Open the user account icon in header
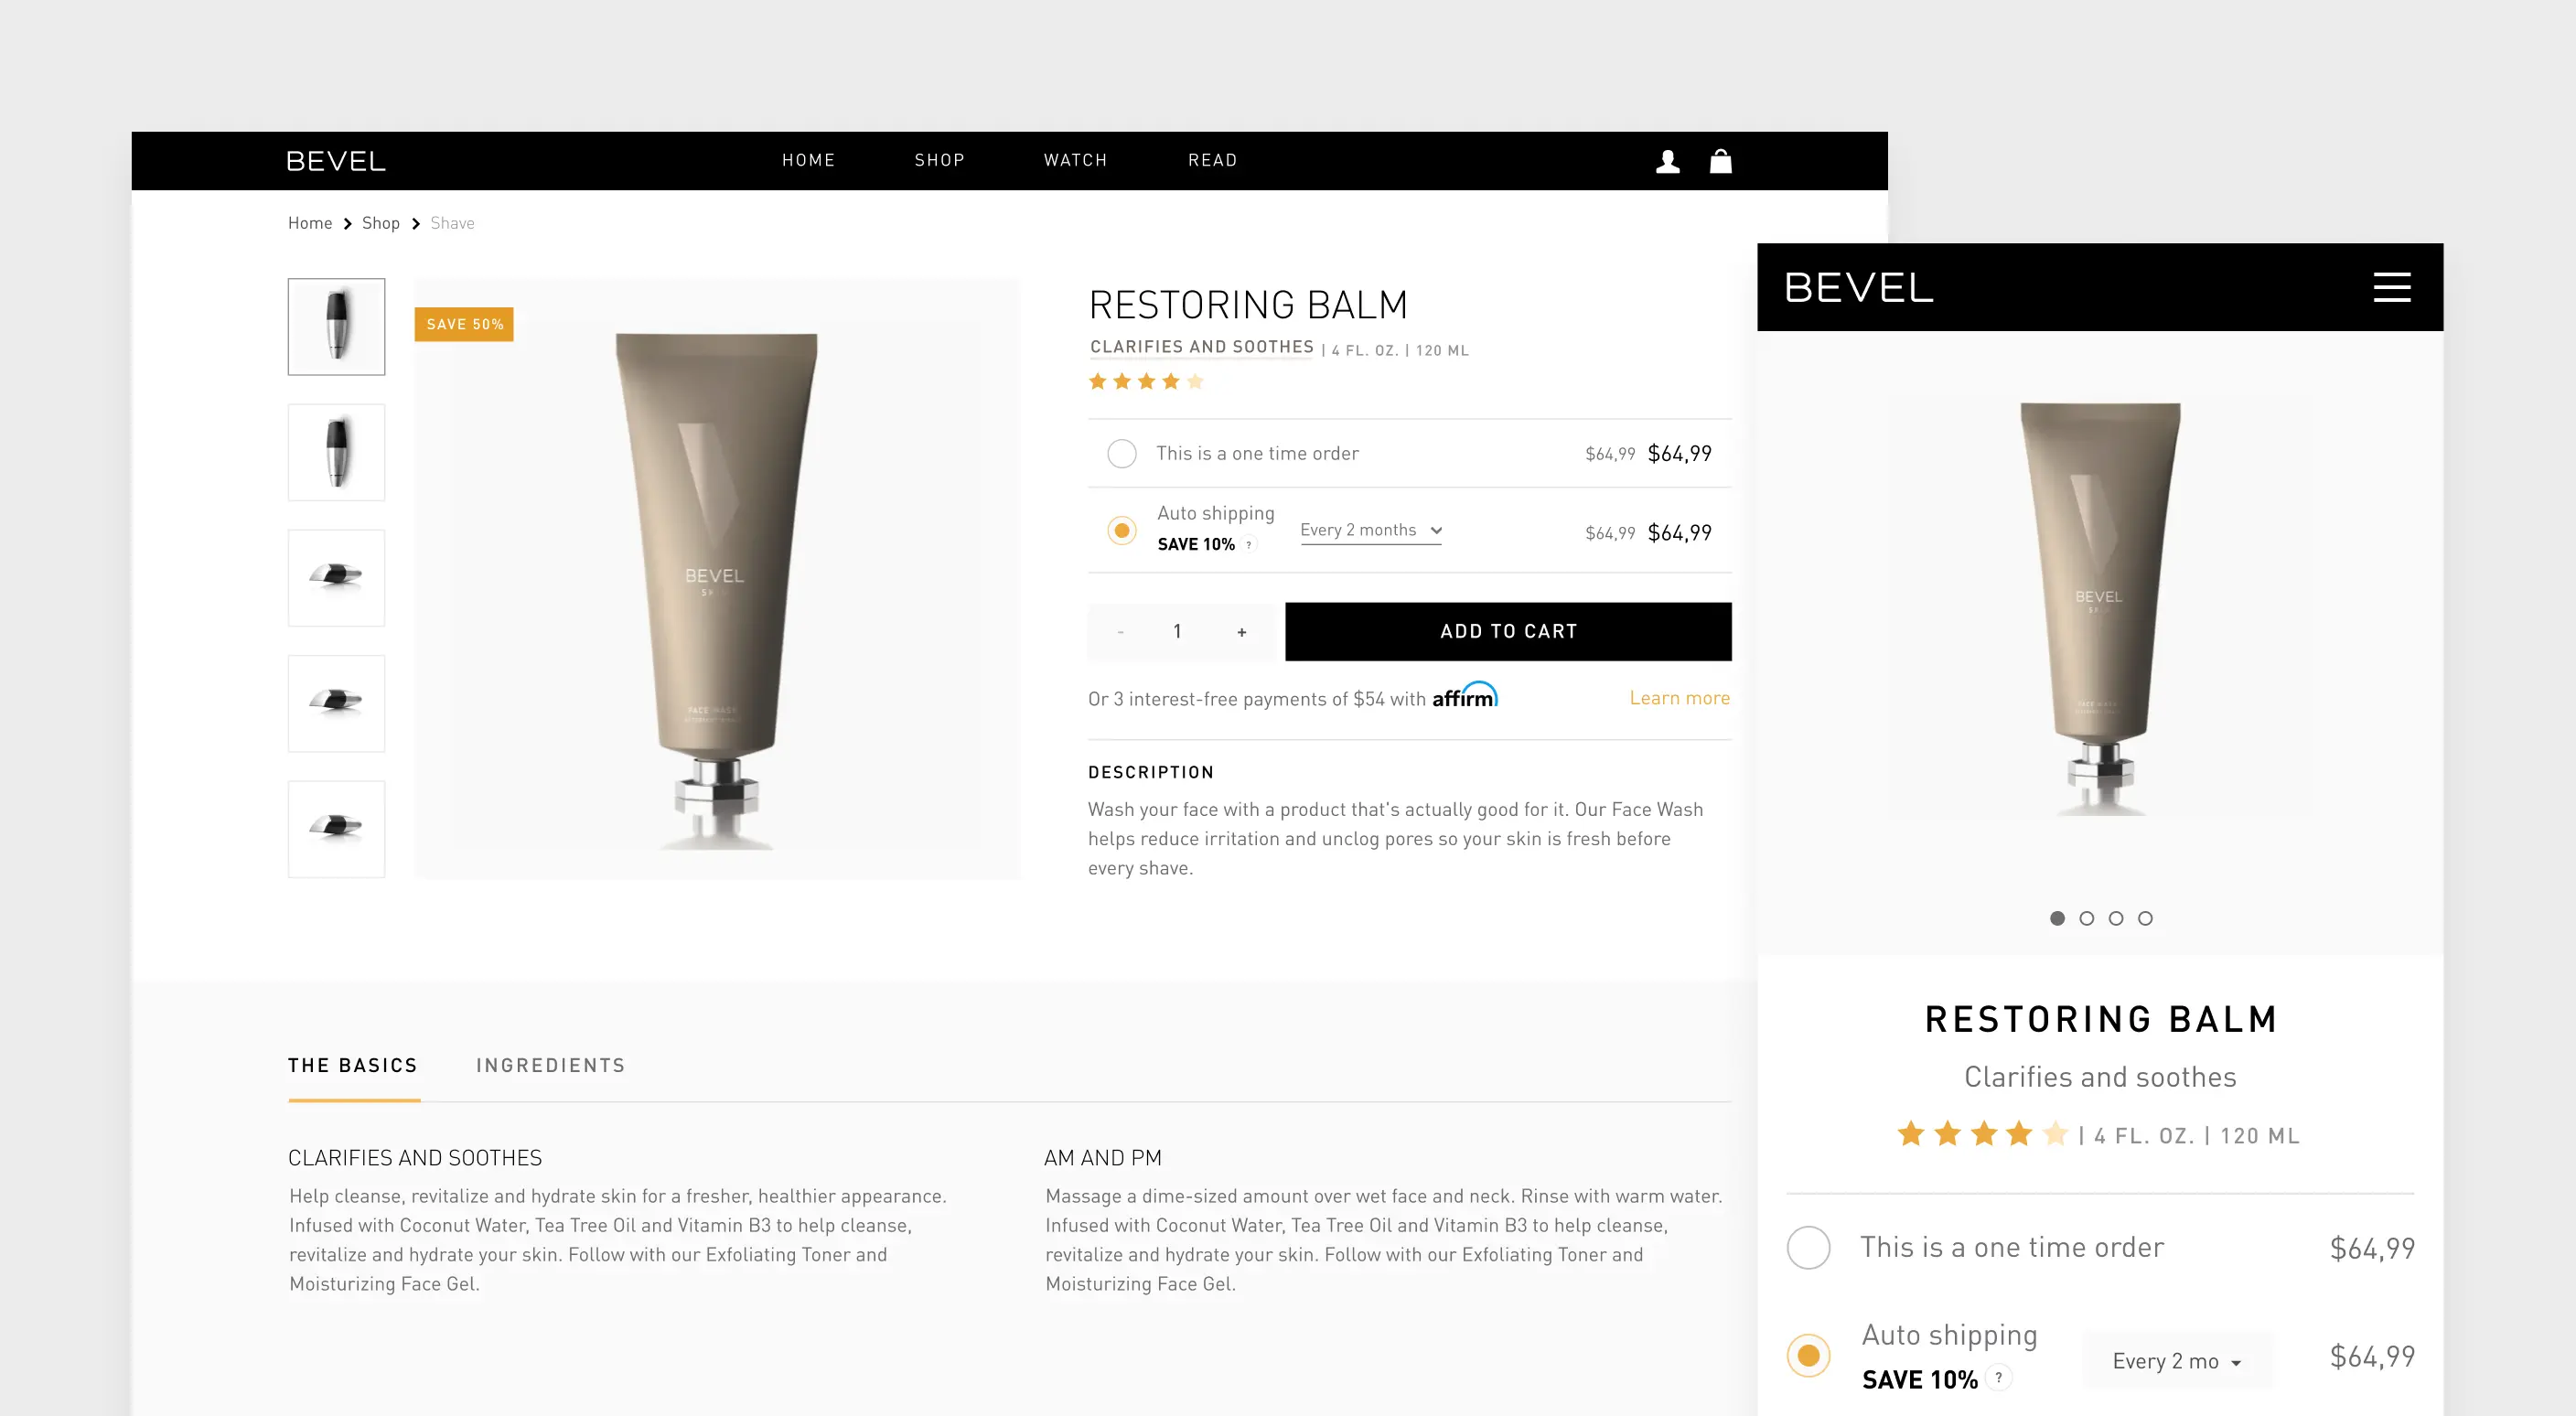 tap(1667, 161)
